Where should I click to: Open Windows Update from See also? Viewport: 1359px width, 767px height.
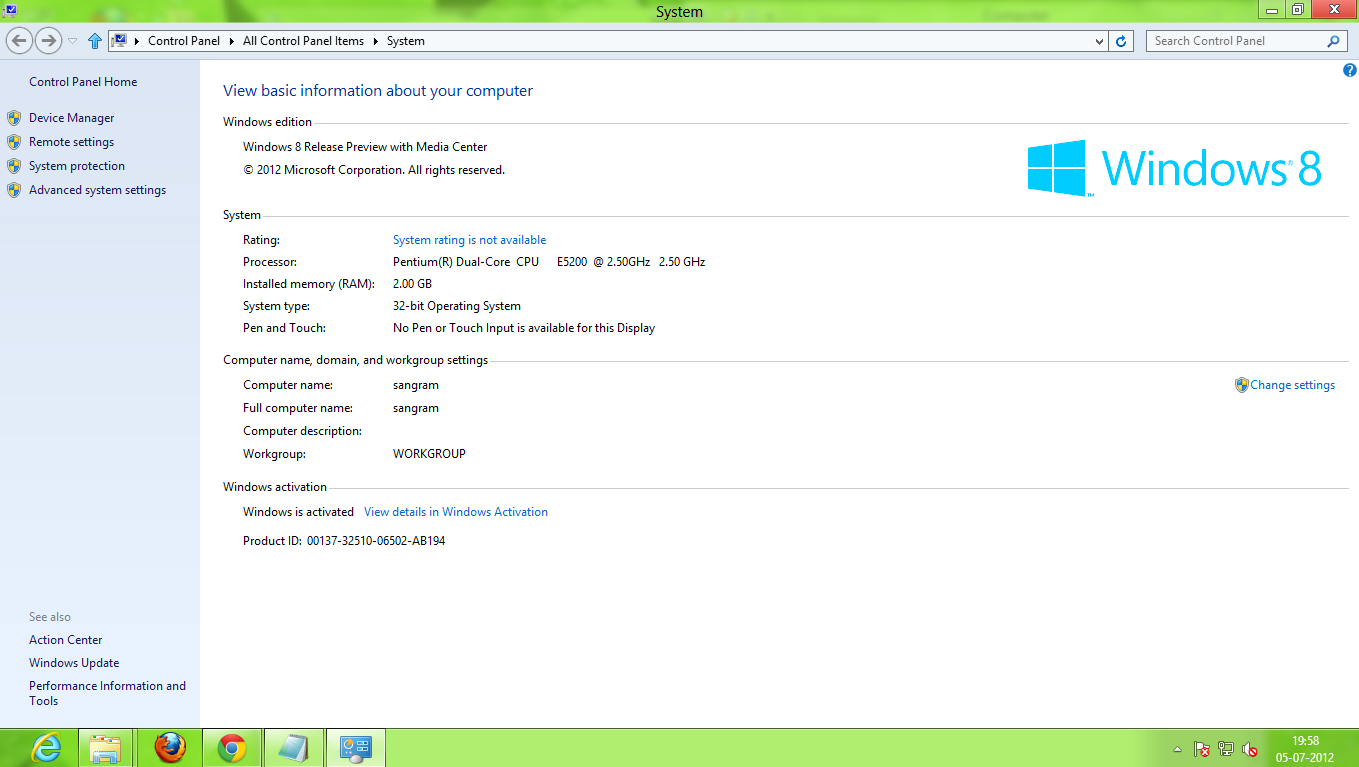pos(74,662)
